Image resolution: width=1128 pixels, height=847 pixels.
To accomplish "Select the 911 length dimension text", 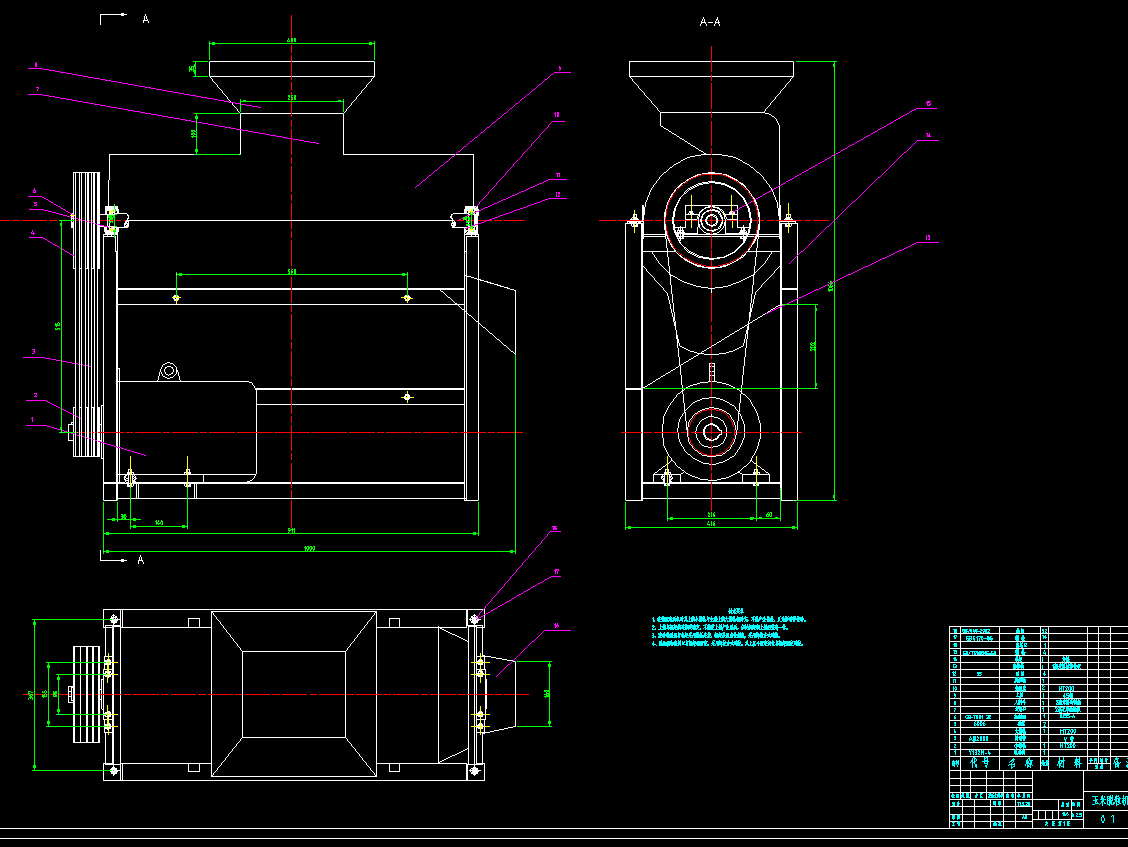I will tap(291, 530).
